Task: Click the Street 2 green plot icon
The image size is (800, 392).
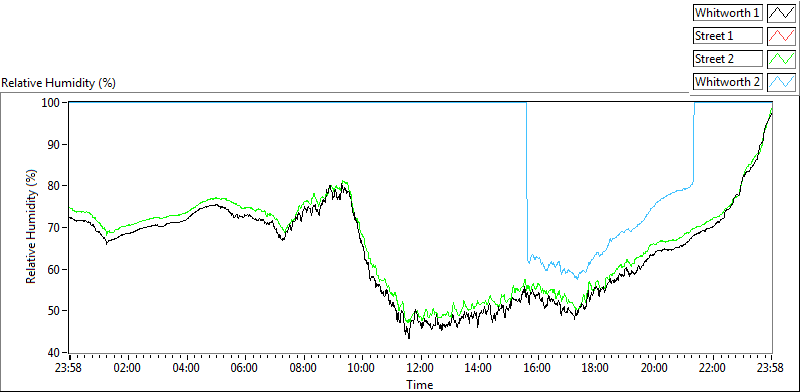Action: (x=781, y=59)
